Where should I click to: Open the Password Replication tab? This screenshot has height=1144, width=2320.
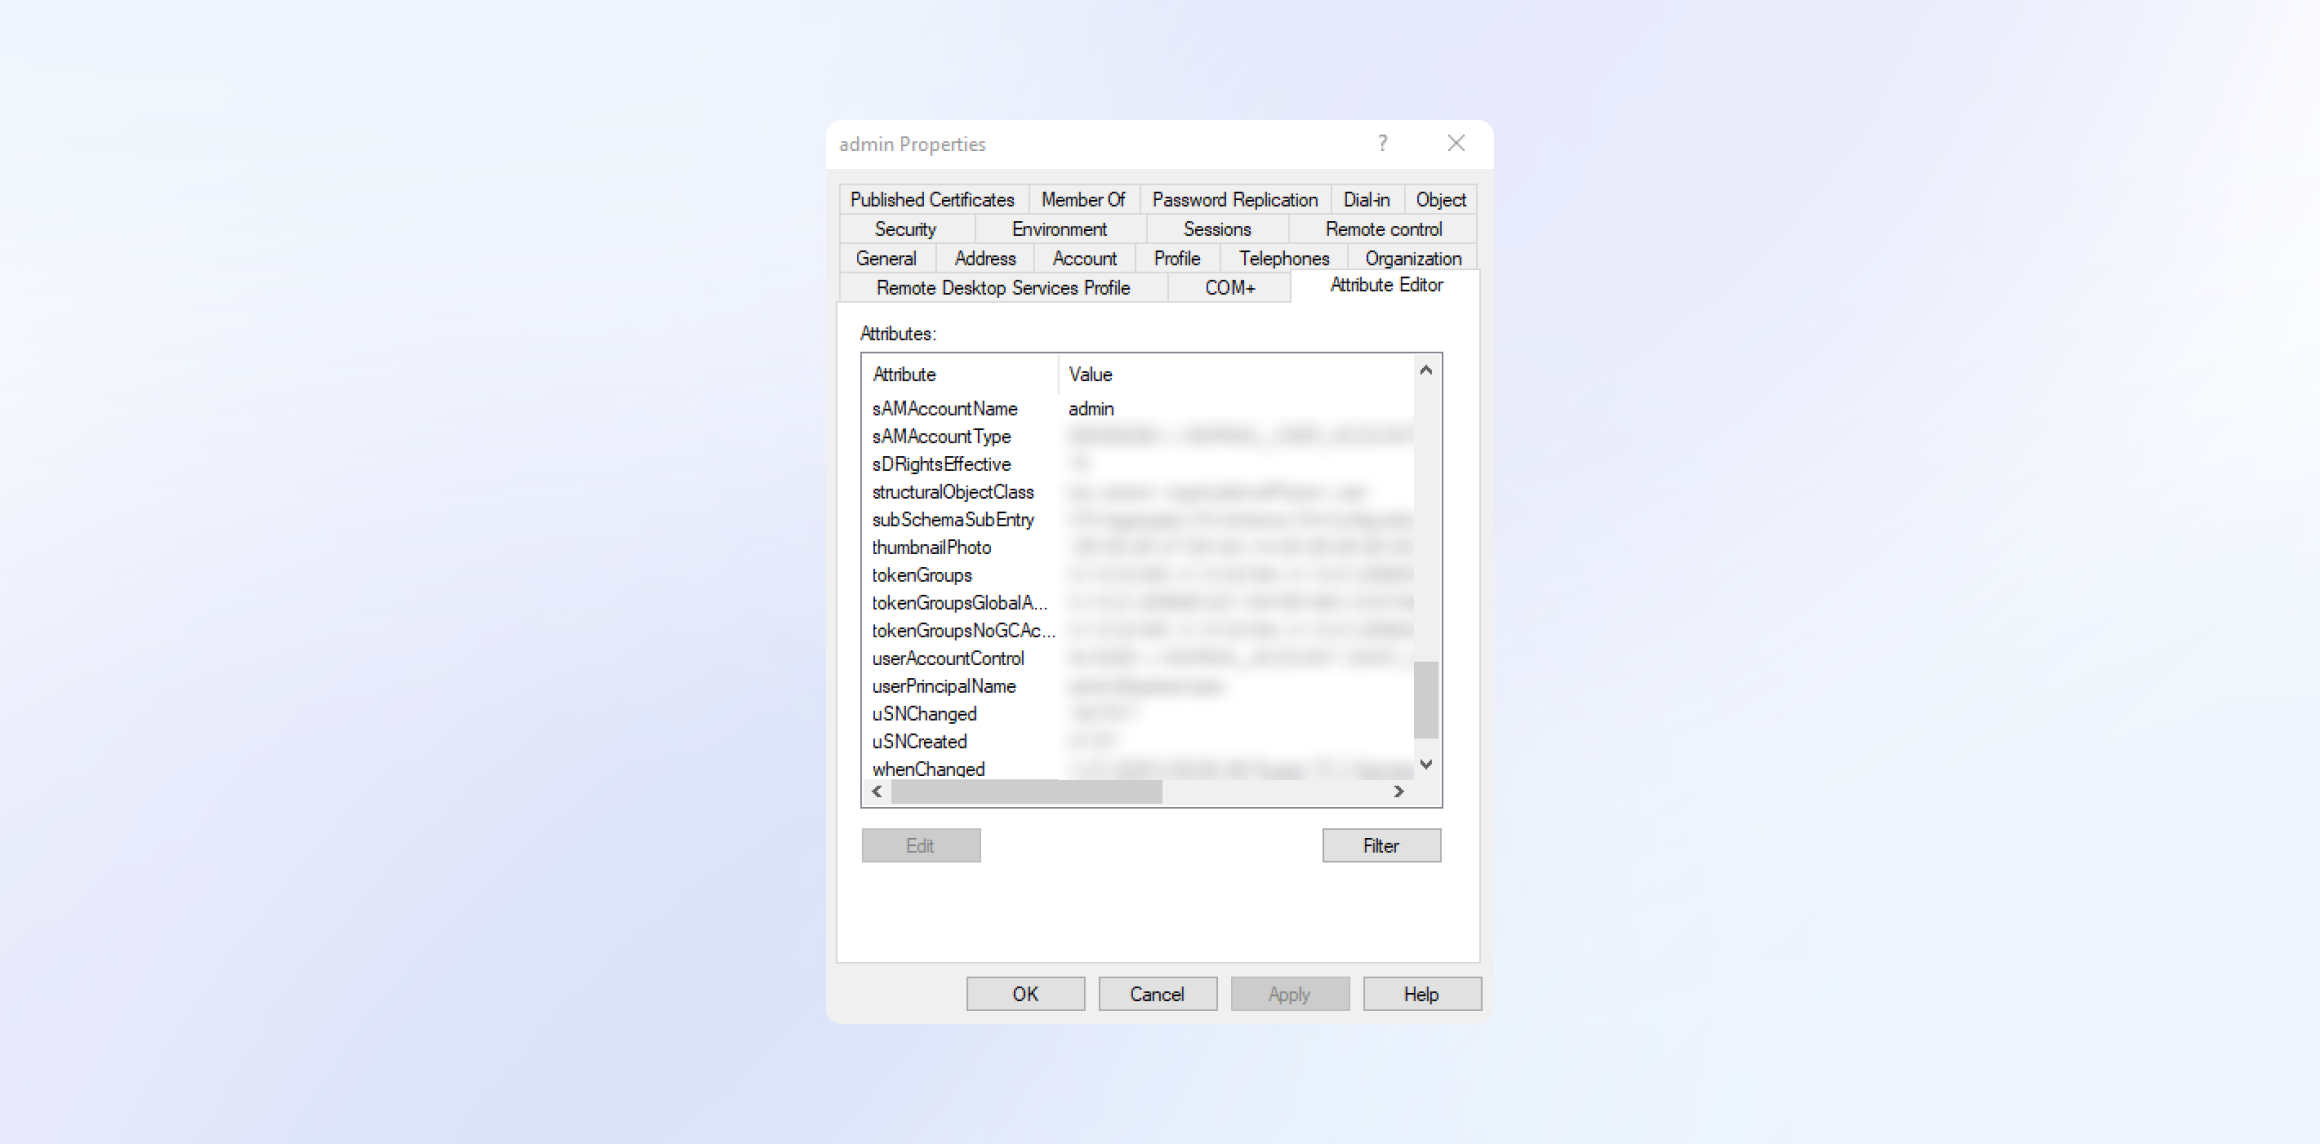click(x=1235, y=200)
